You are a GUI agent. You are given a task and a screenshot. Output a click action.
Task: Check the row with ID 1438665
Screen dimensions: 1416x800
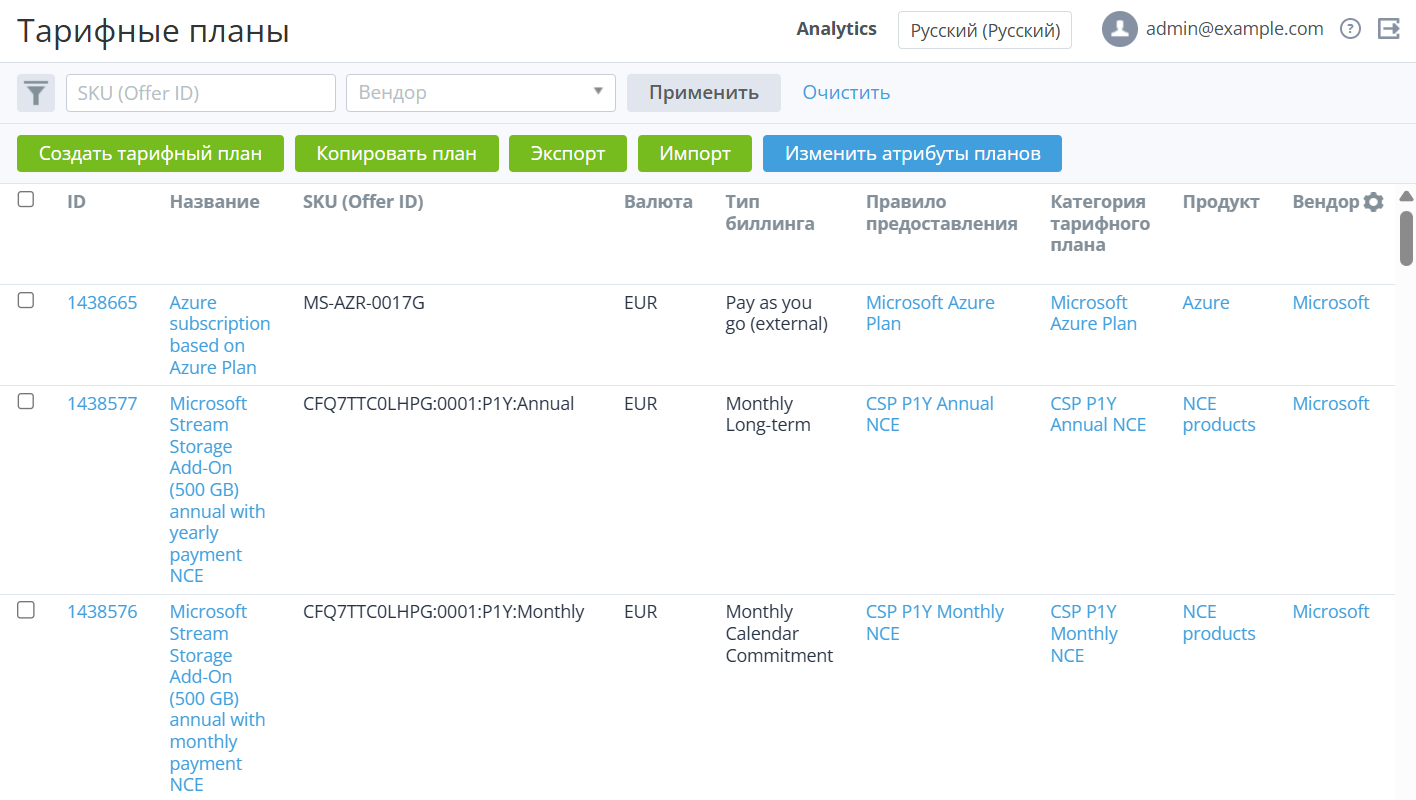(x=26, y=300)
